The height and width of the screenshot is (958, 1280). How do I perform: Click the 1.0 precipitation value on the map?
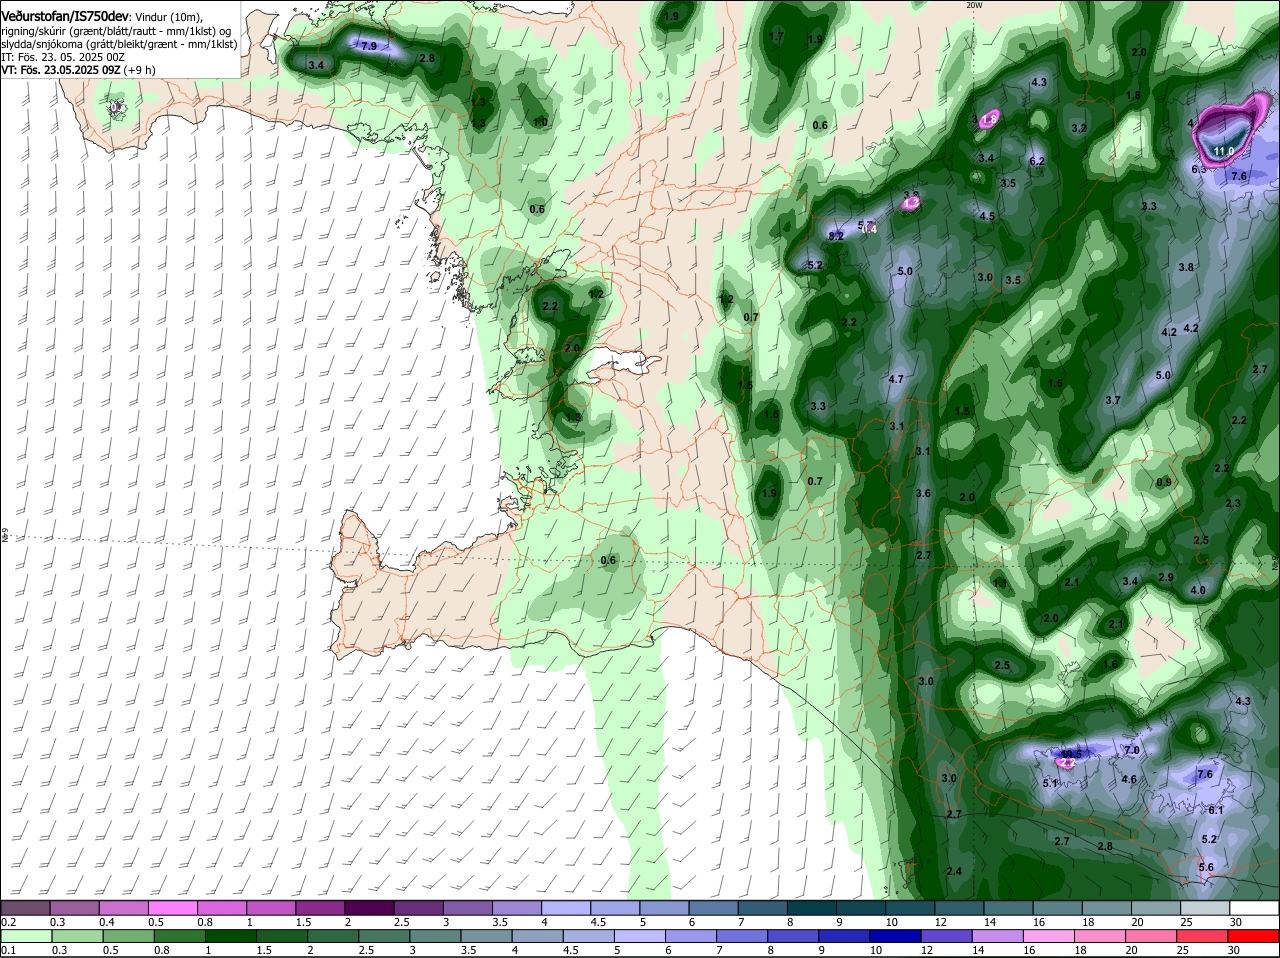(541, 122)
